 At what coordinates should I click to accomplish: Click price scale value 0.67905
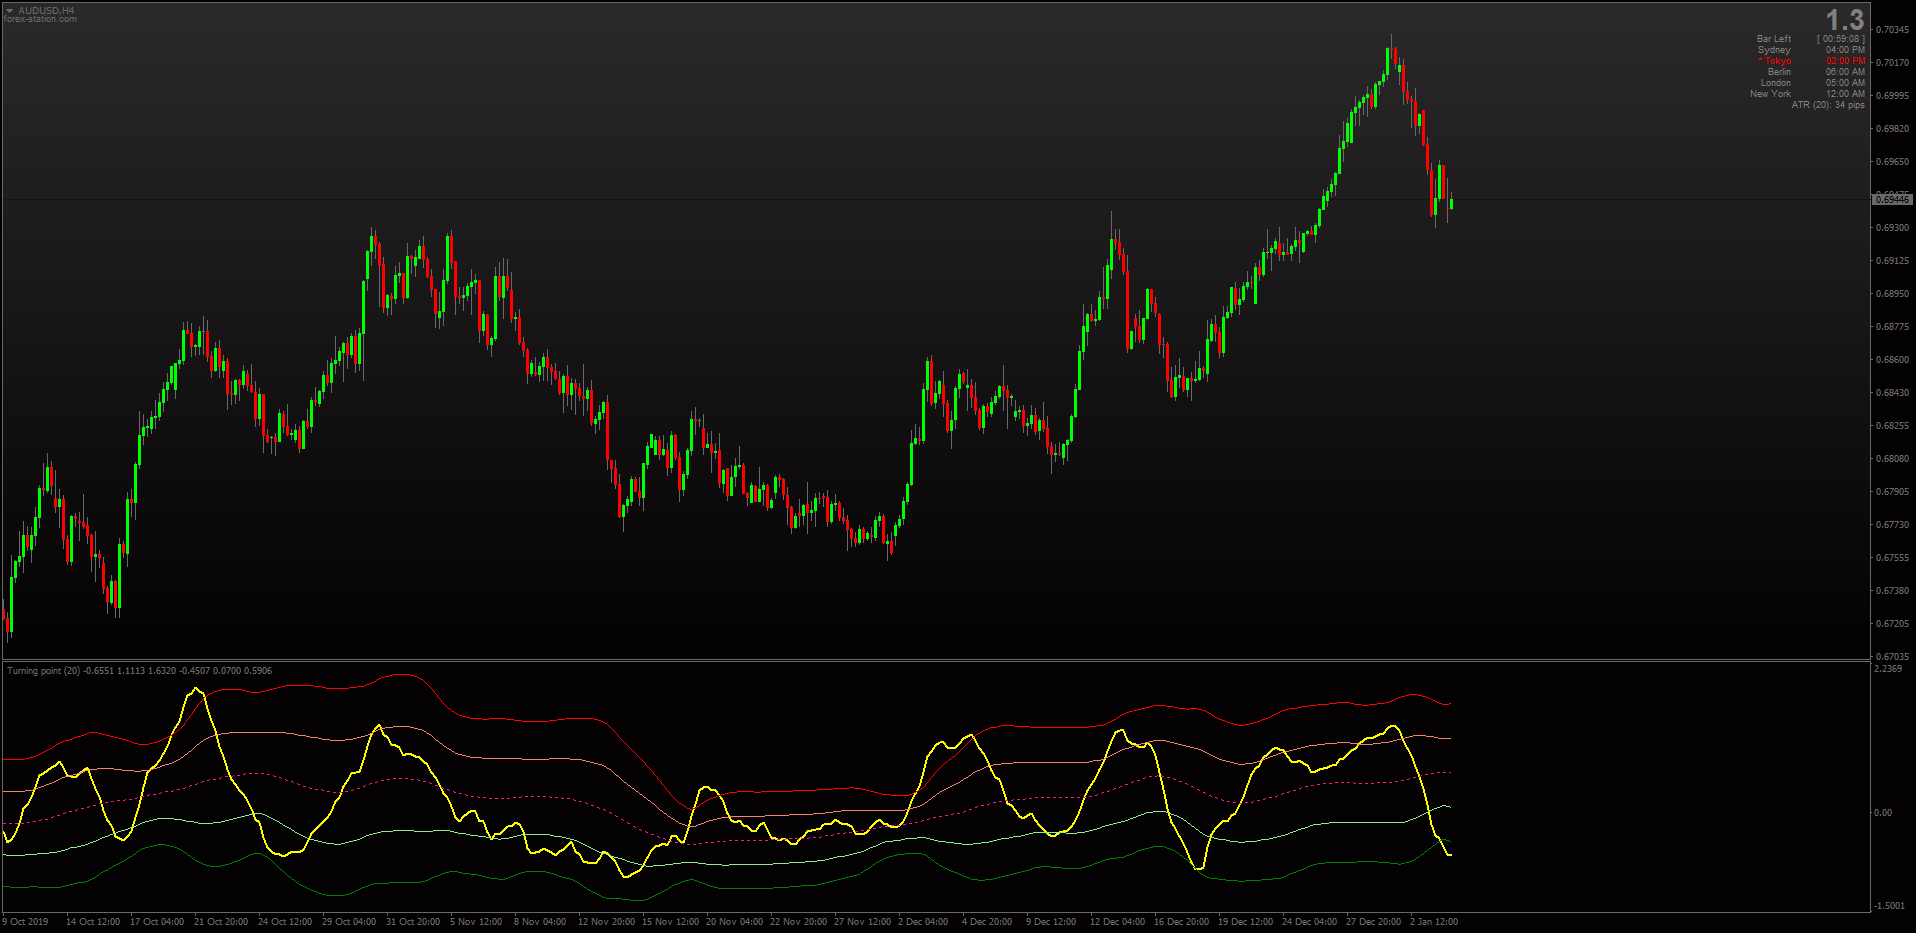1893,492
